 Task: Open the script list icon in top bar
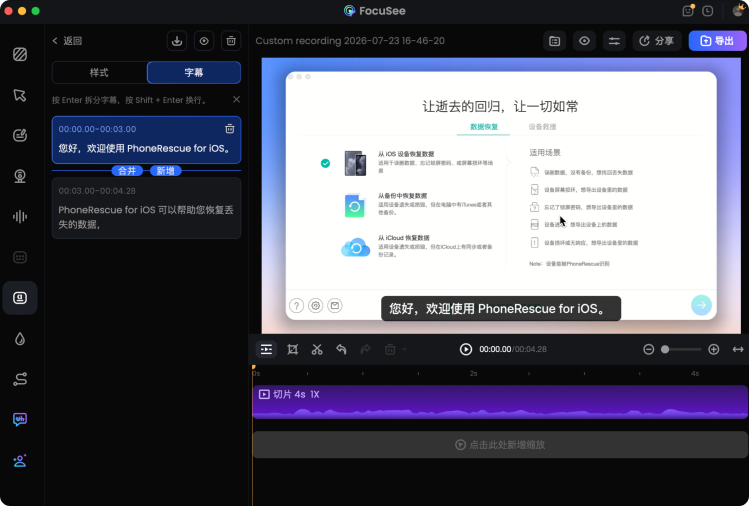coord(555,41)
